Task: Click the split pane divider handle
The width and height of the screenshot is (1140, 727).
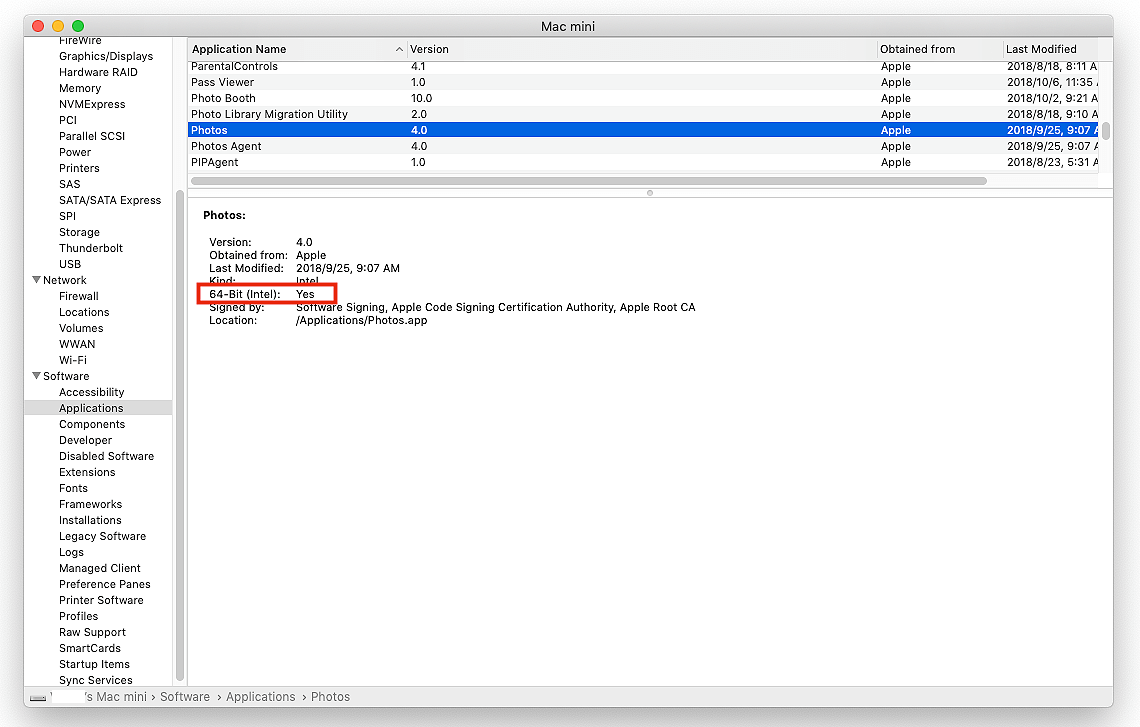Action: [650, 192]
